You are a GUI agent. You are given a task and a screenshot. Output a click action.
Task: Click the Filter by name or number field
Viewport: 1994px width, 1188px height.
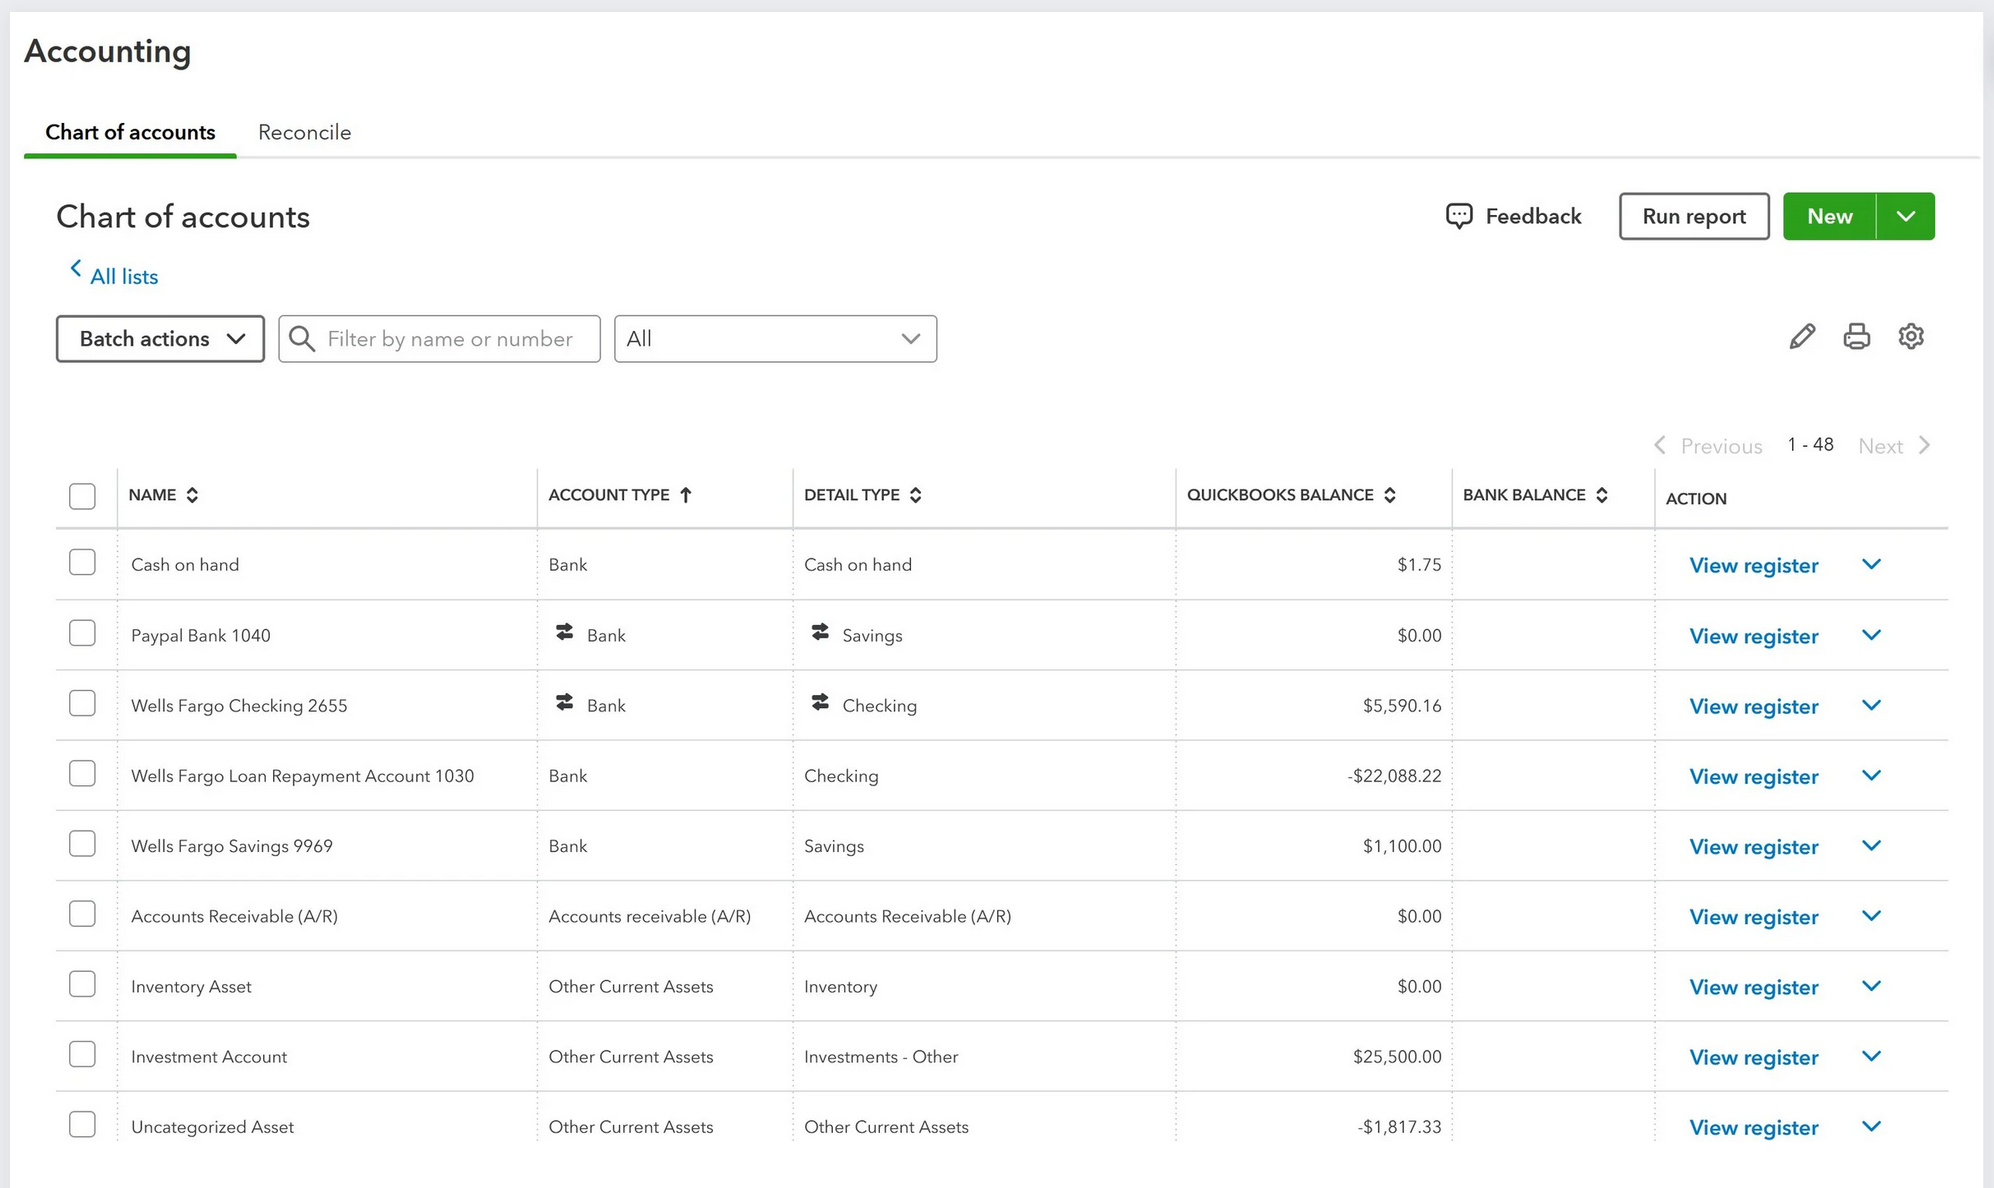coord(450,339)
